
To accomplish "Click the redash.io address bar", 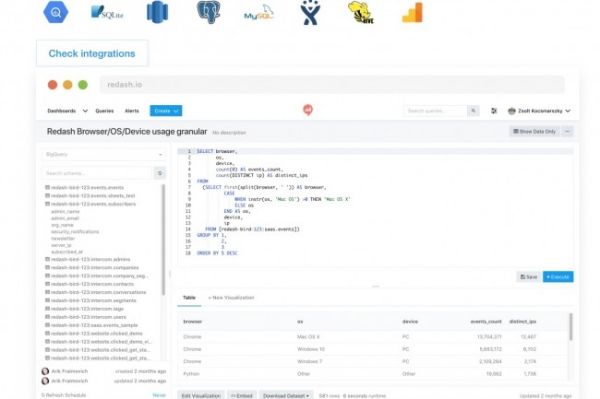I will point(332,85).
